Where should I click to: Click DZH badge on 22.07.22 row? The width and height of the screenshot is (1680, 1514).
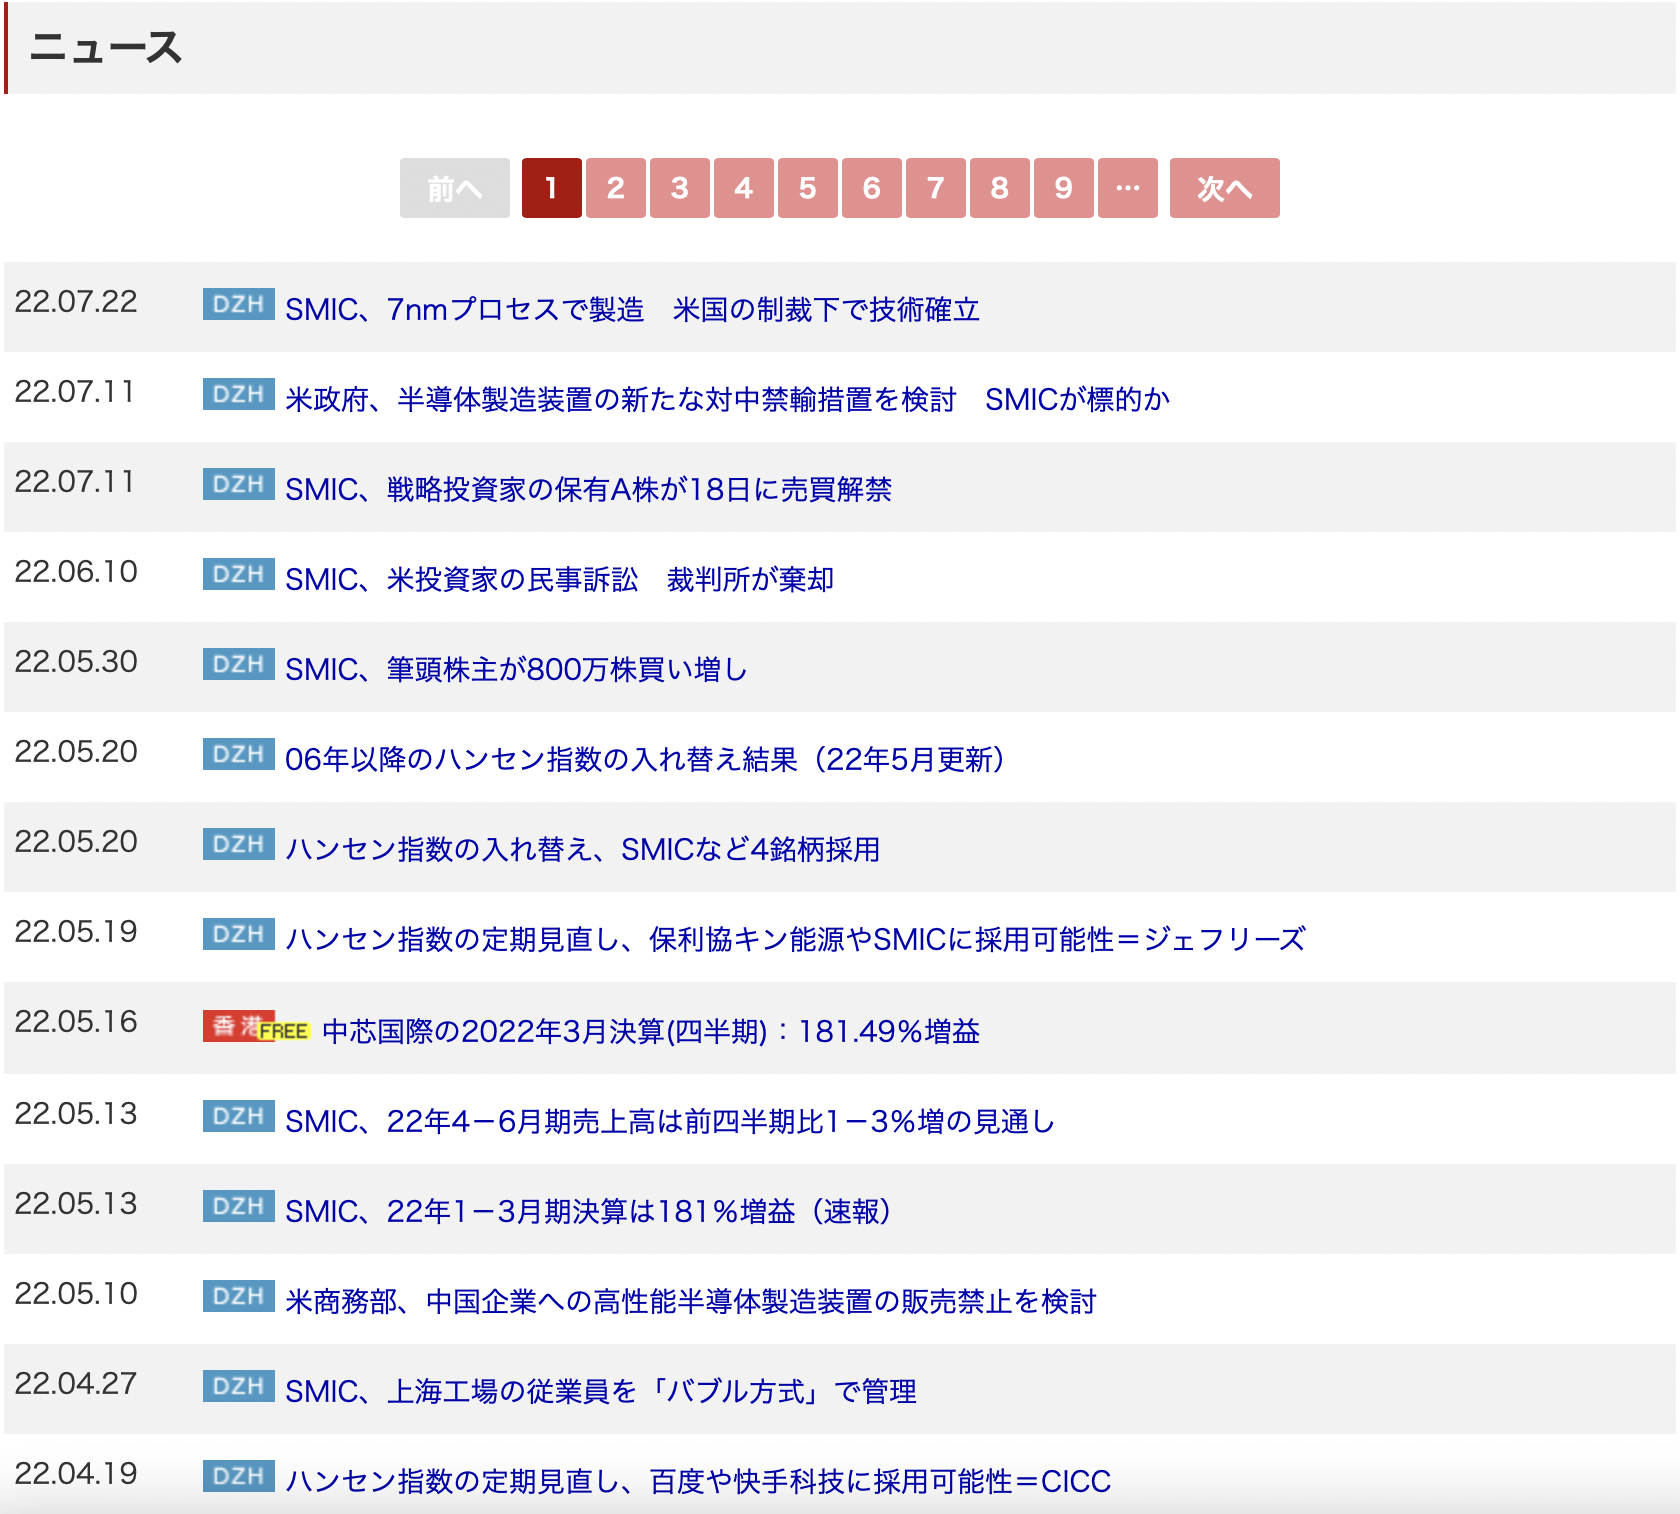point(238,304)
